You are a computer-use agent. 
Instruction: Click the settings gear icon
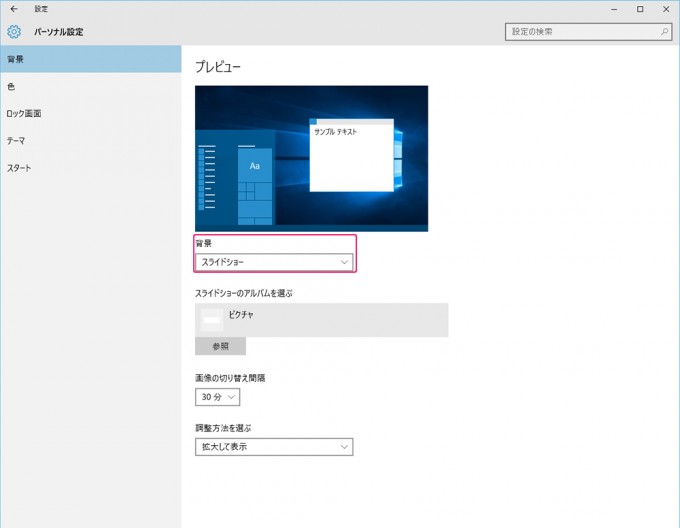coord(14,32)
